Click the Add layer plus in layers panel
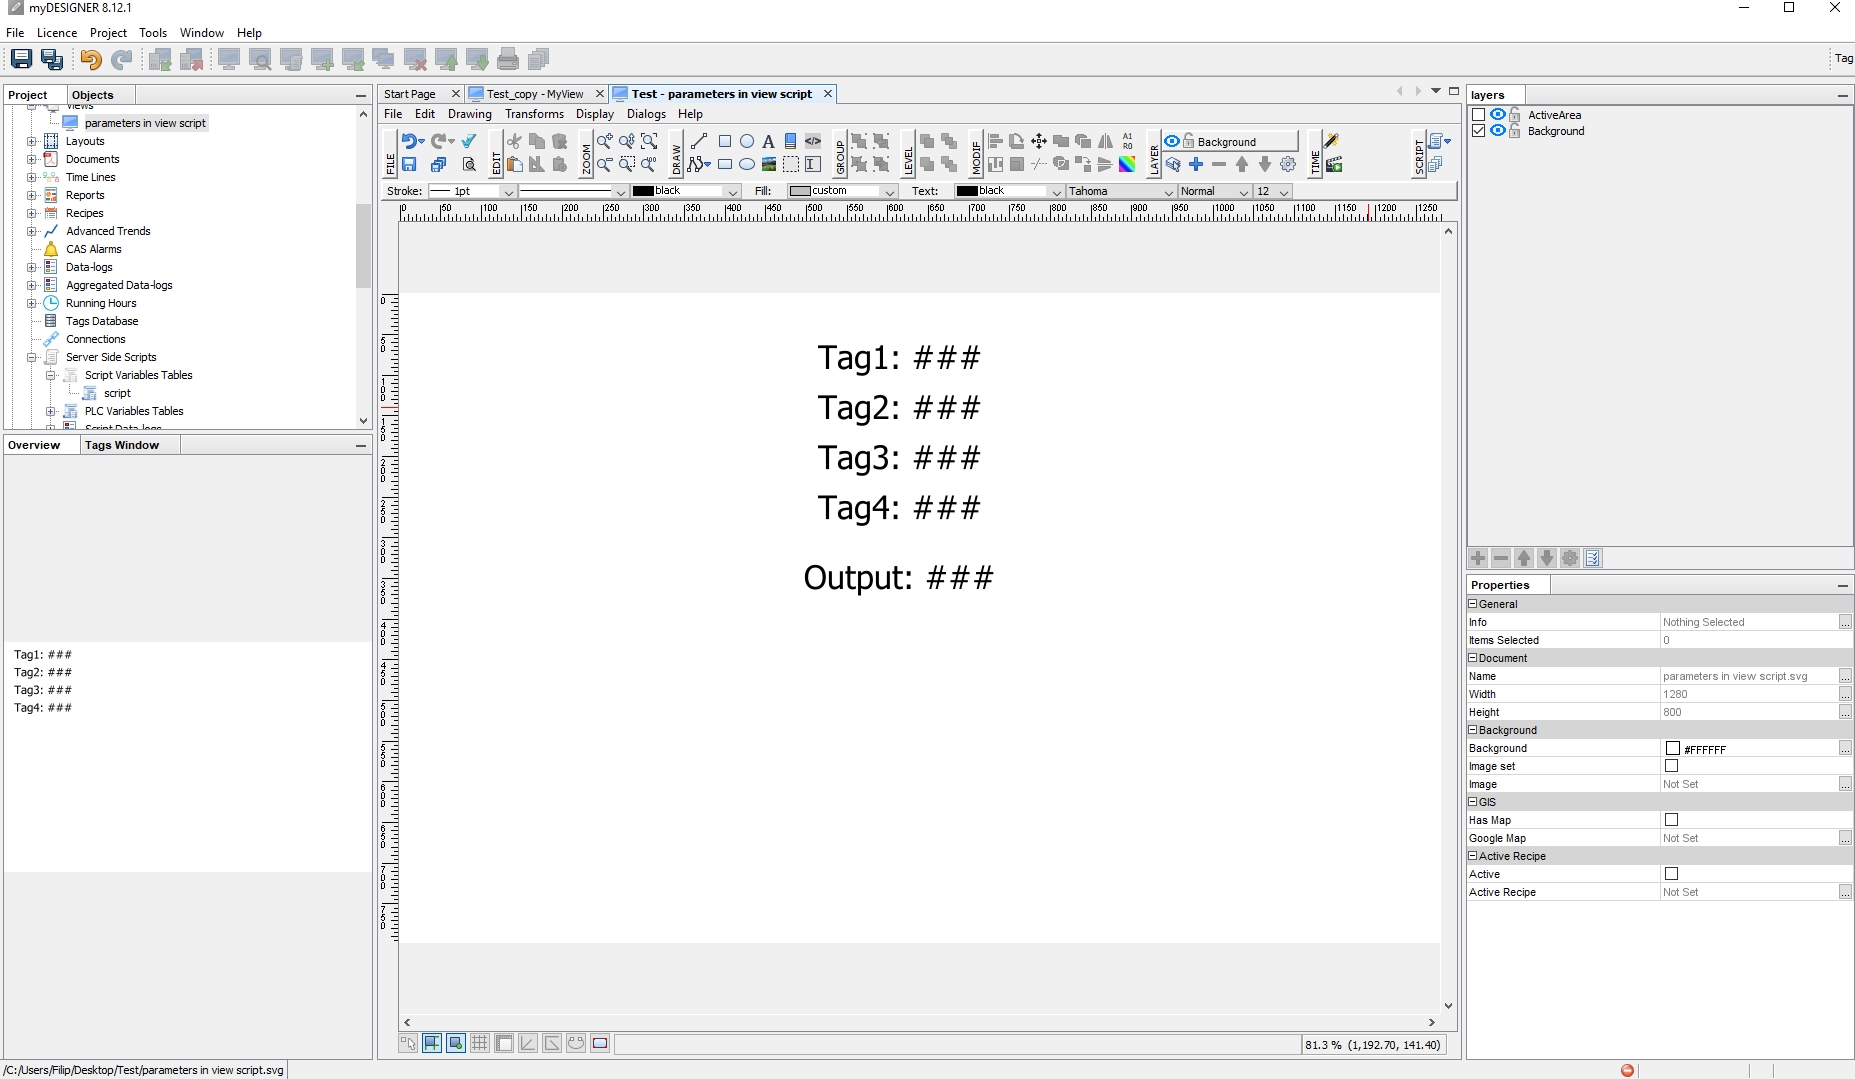 pos(1478,558)
